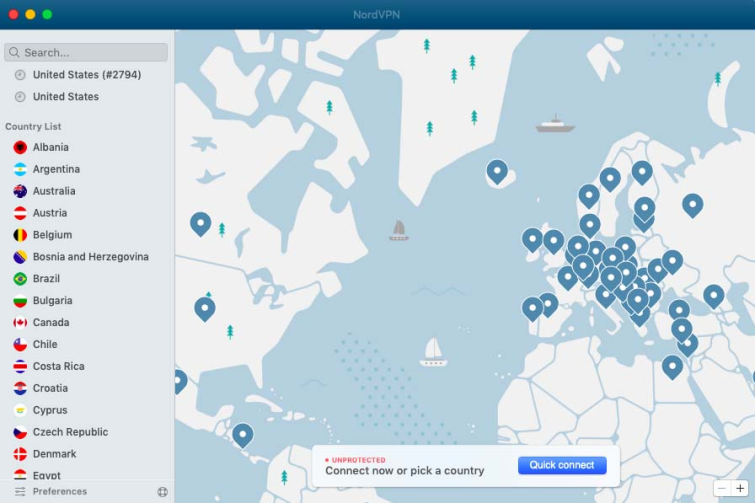Click the Cyprus flag icon
This screenshot has height=503, width=755.
click(20, 410)
